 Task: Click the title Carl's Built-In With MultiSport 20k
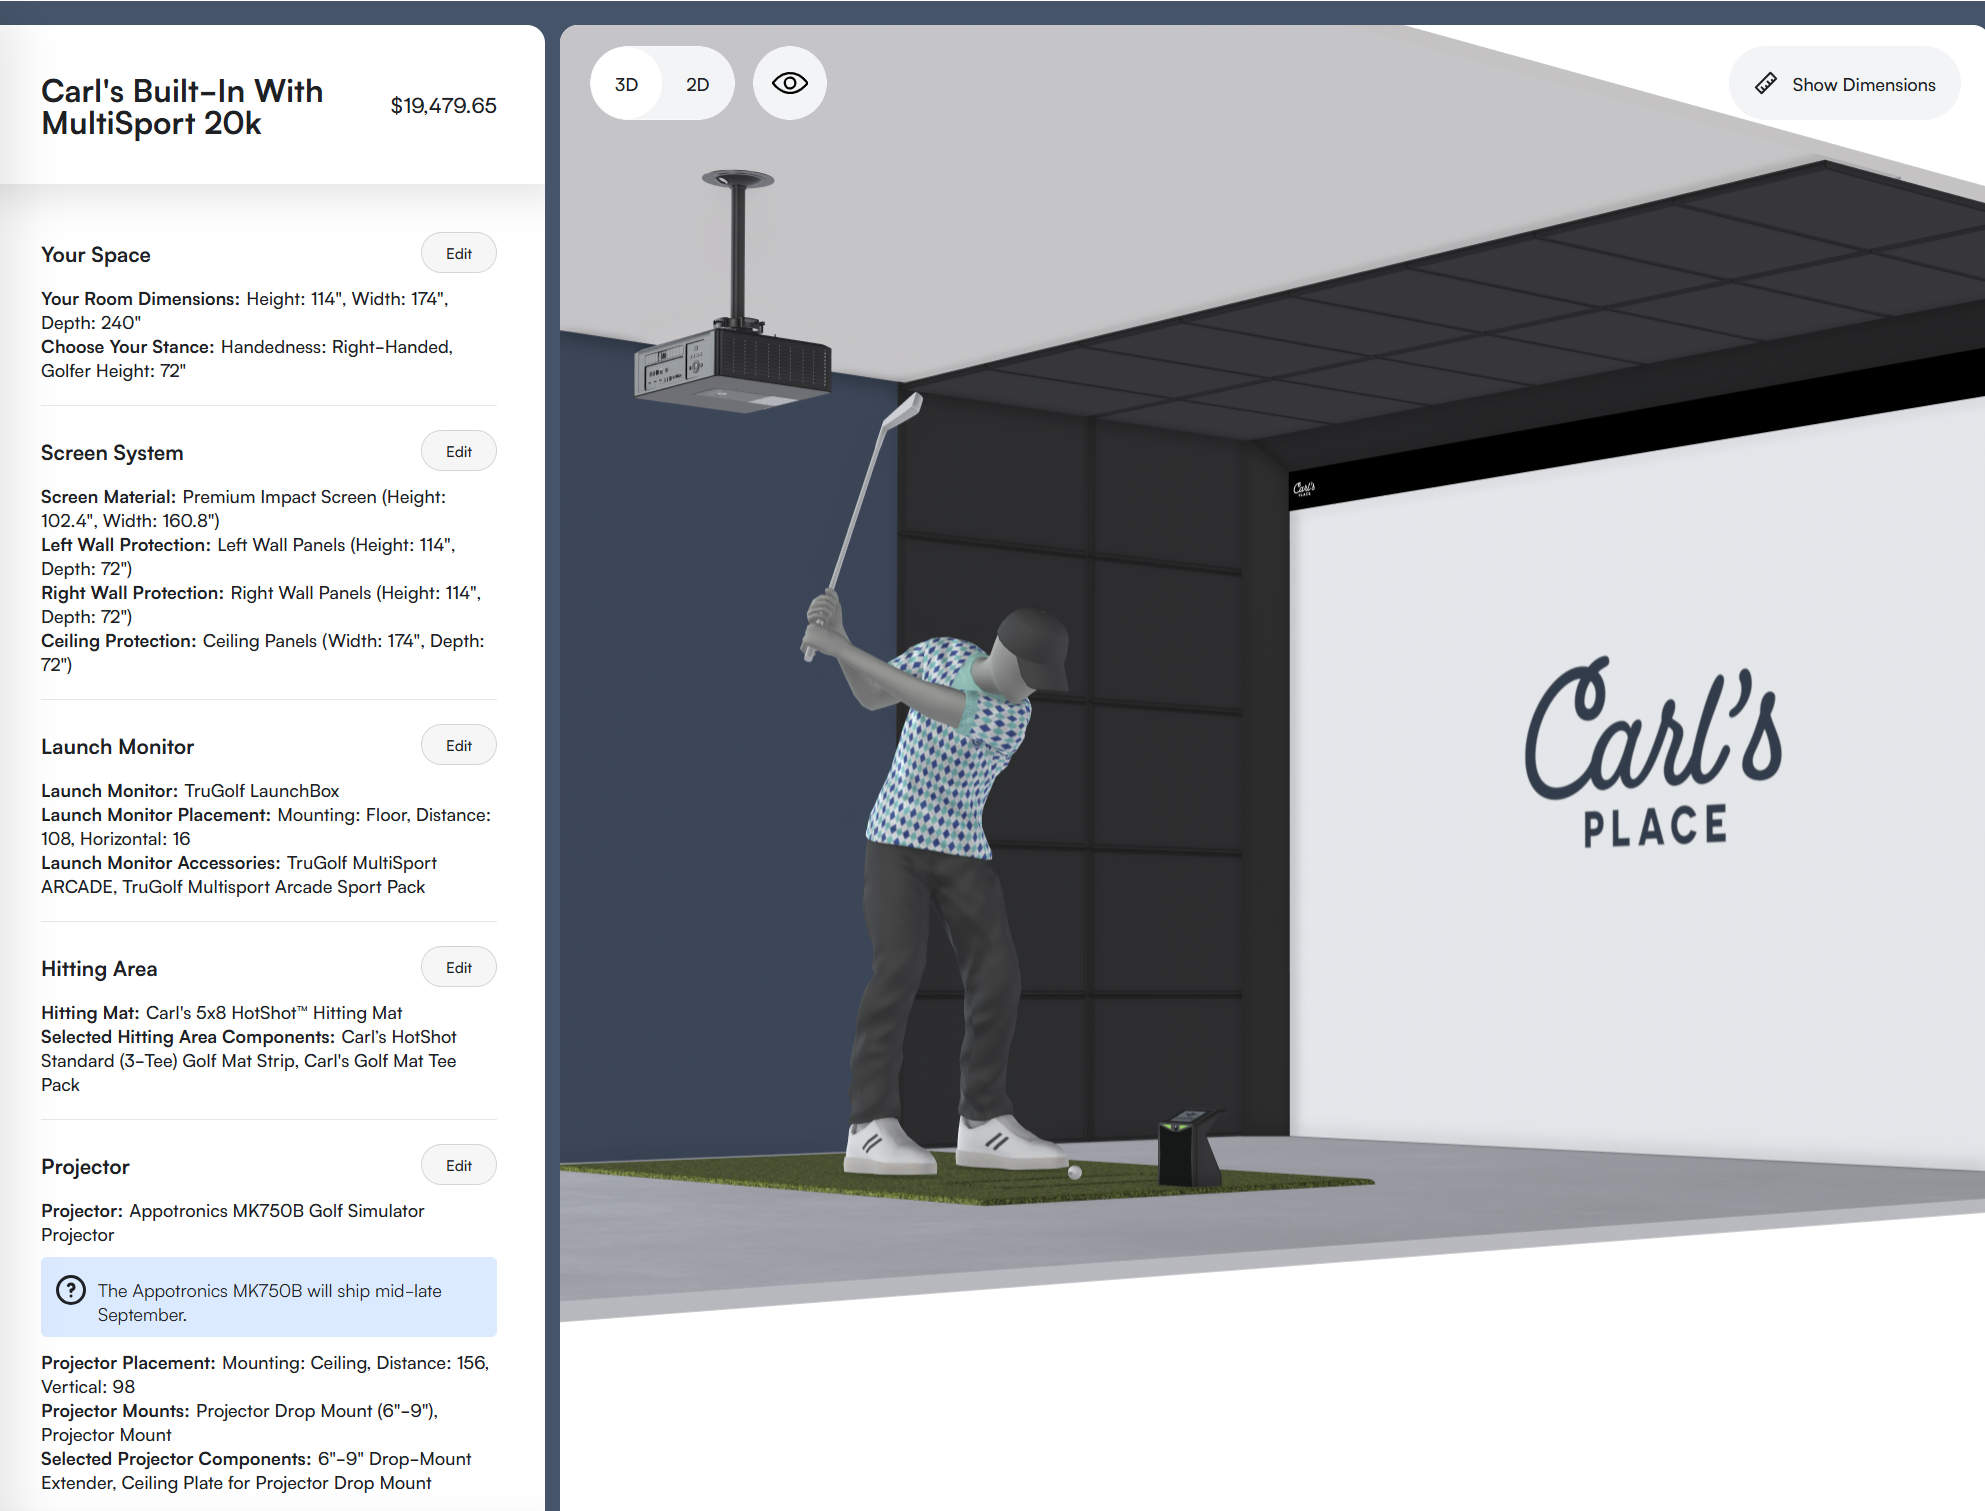coord(182,107)
